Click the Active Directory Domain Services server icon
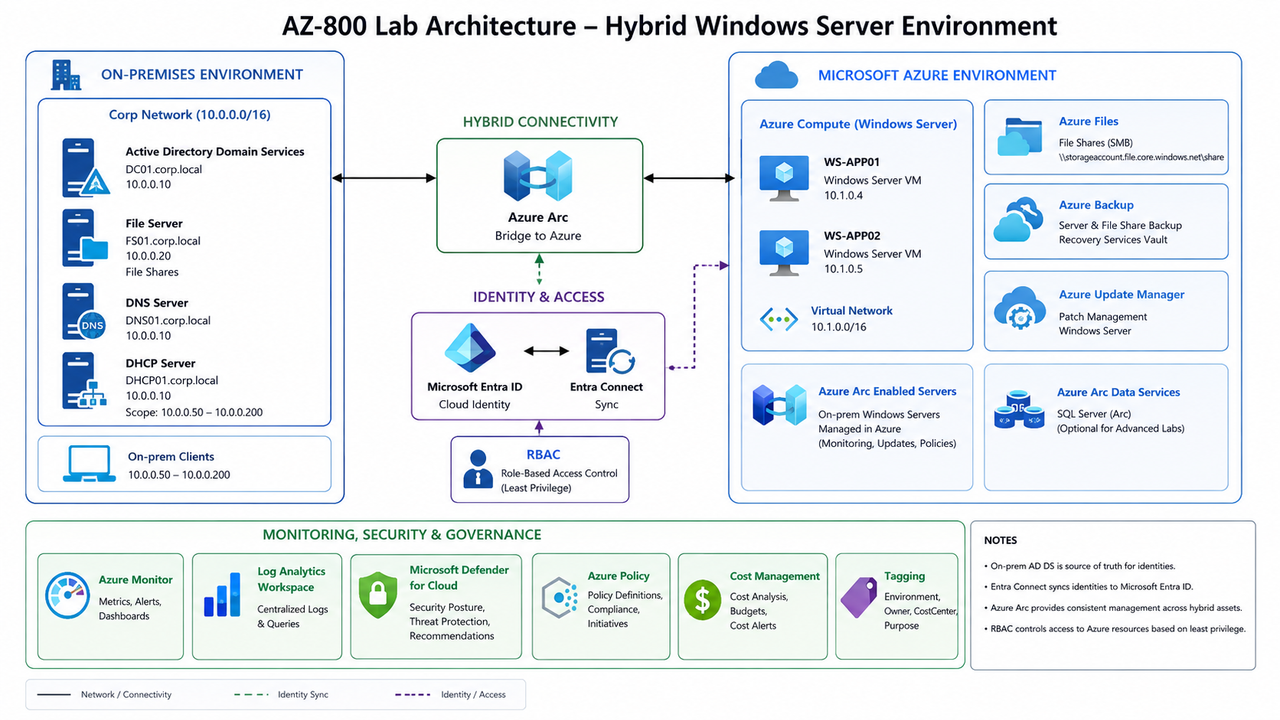 pos(85,166)
